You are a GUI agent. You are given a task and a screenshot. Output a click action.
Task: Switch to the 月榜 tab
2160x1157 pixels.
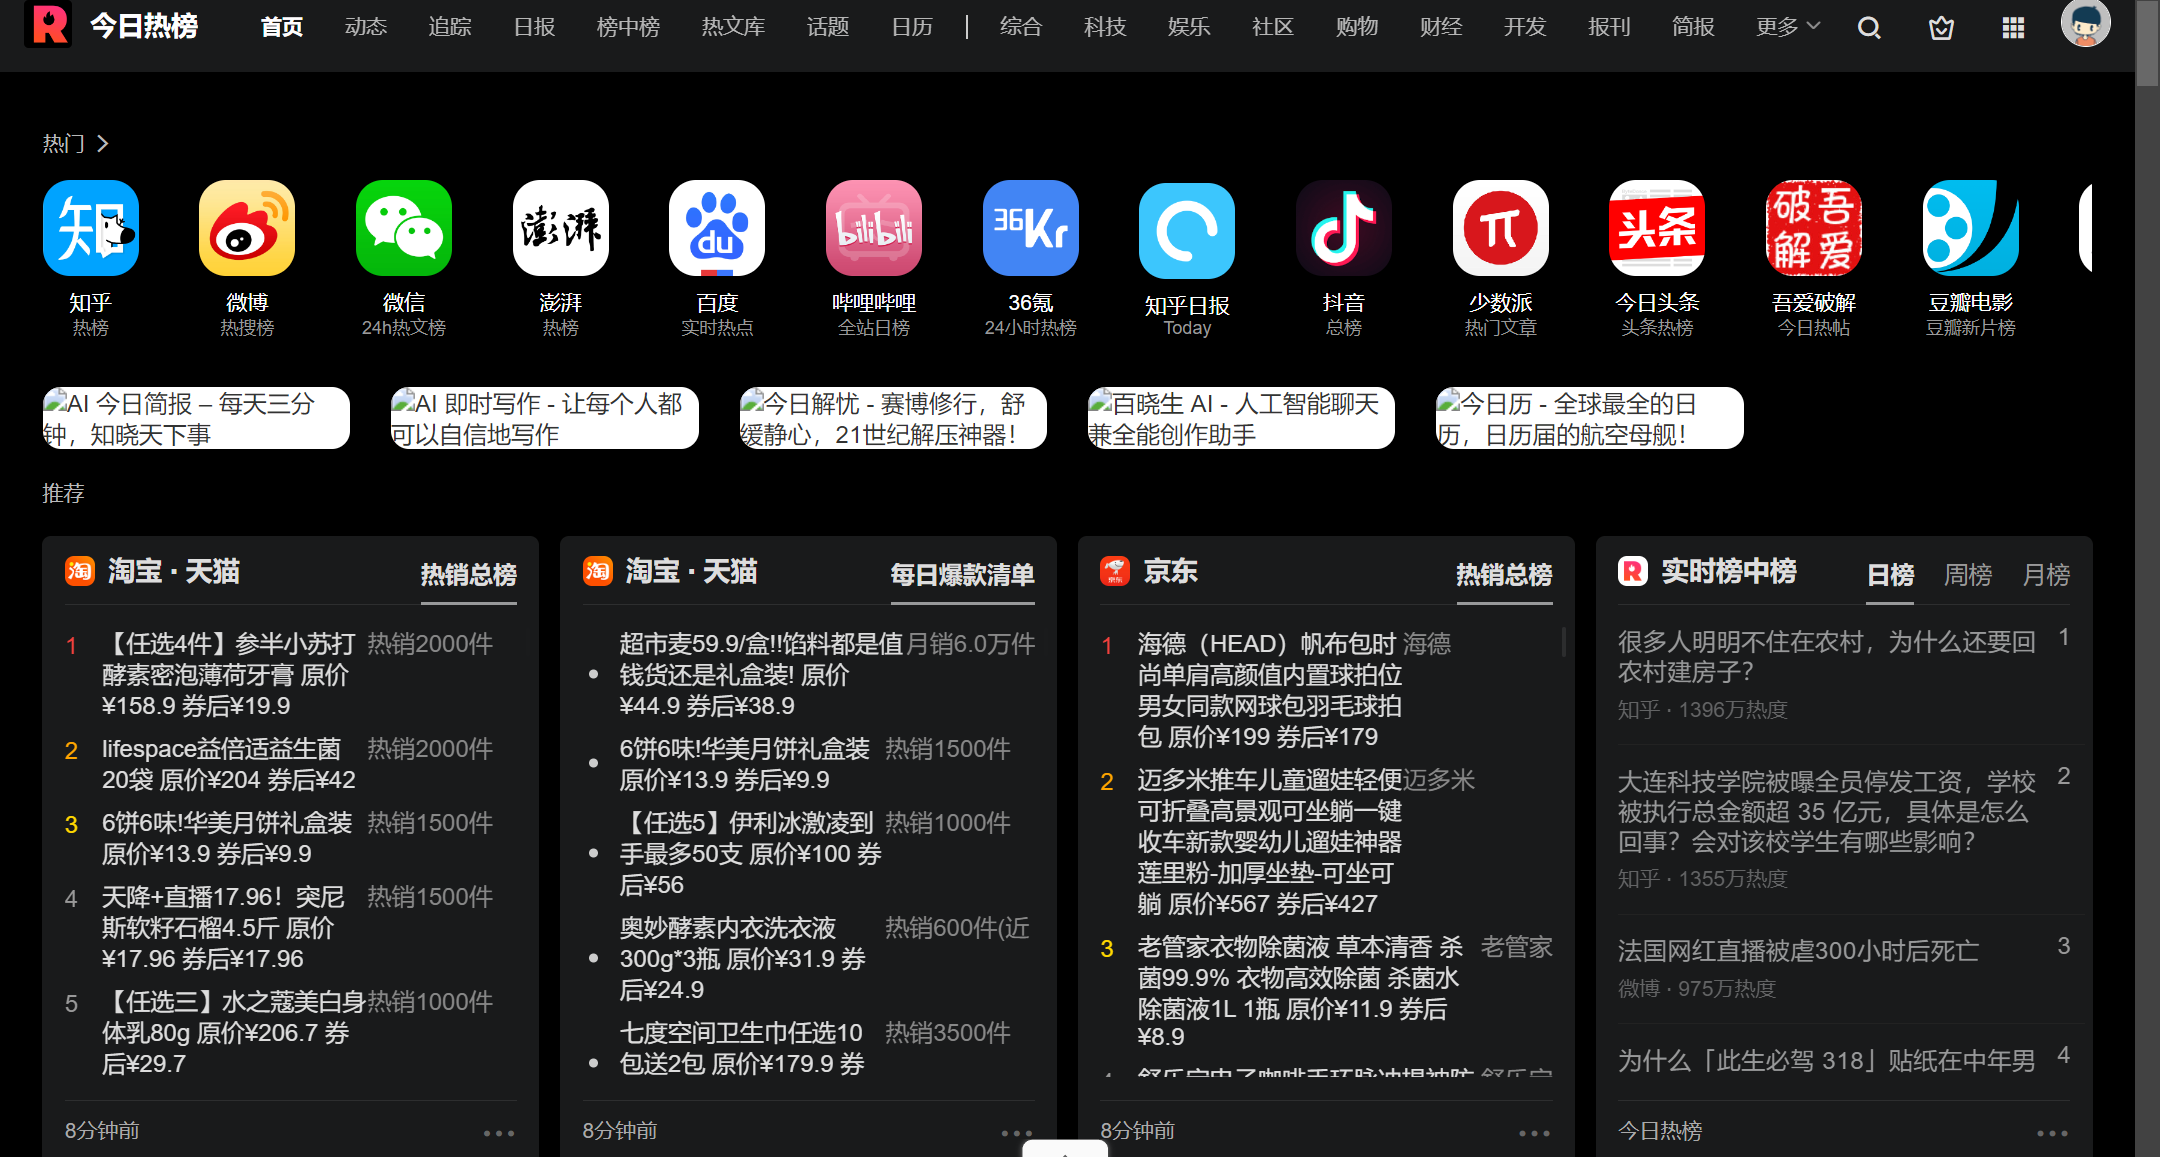pyautogui.click(x=2046, y=575)
